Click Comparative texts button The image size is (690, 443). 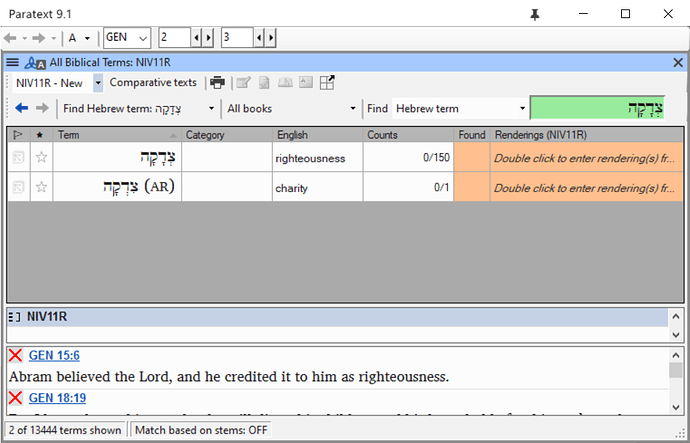[153, 82]
